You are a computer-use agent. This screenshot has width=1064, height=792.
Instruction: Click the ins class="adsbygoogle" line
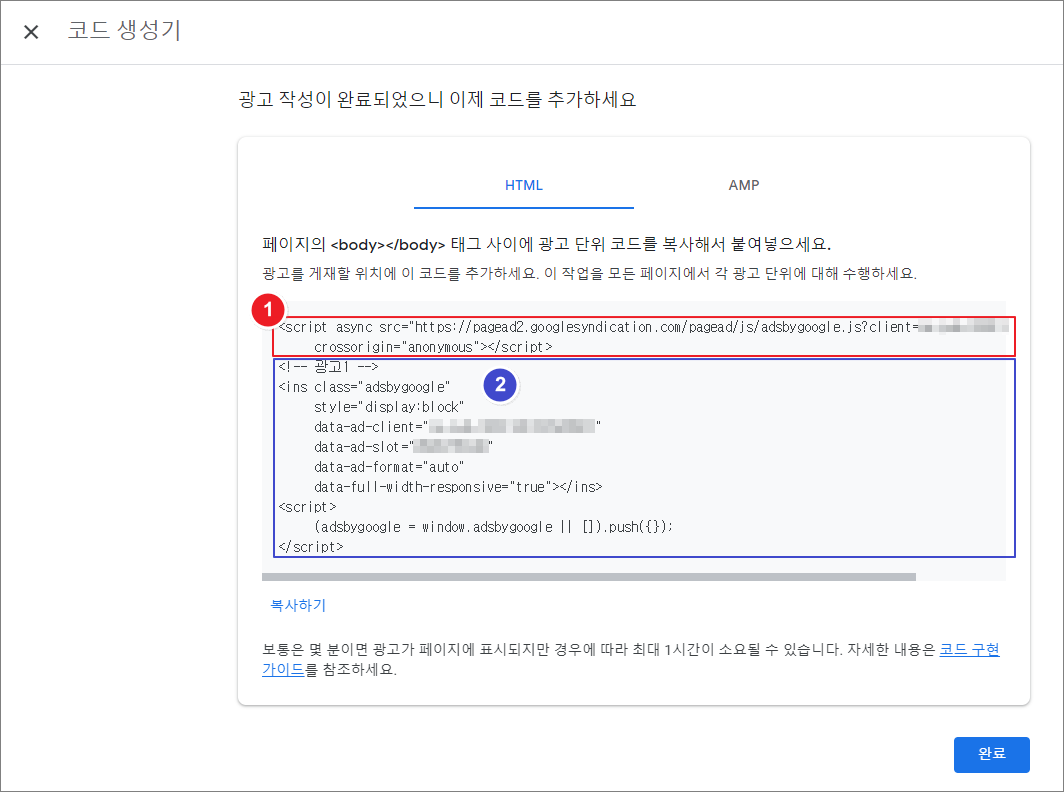pos(364,387)
